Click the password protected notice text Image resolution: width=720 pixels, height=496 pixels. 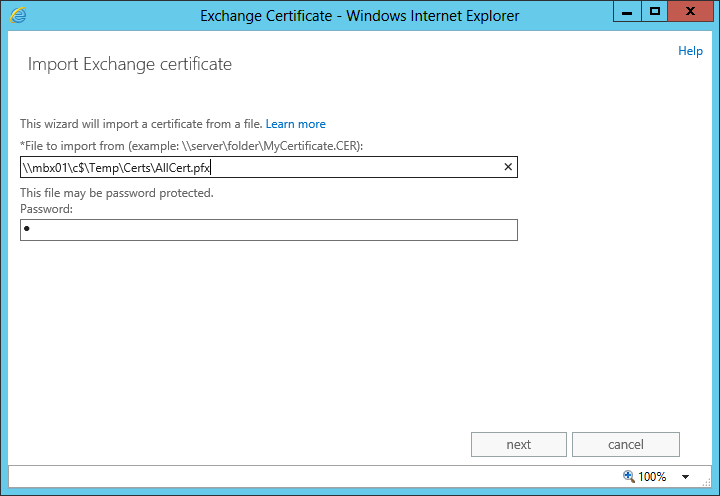pos(117,193)
